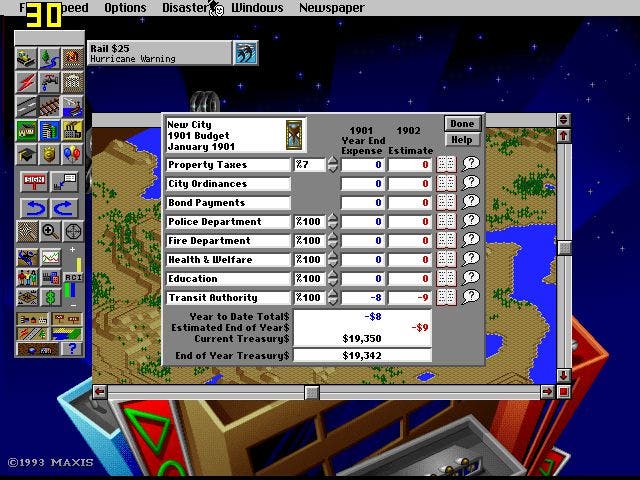Click the Fire Department funding stepper arrows
This screenshot has width=640, height=480.
coord(333,240)
